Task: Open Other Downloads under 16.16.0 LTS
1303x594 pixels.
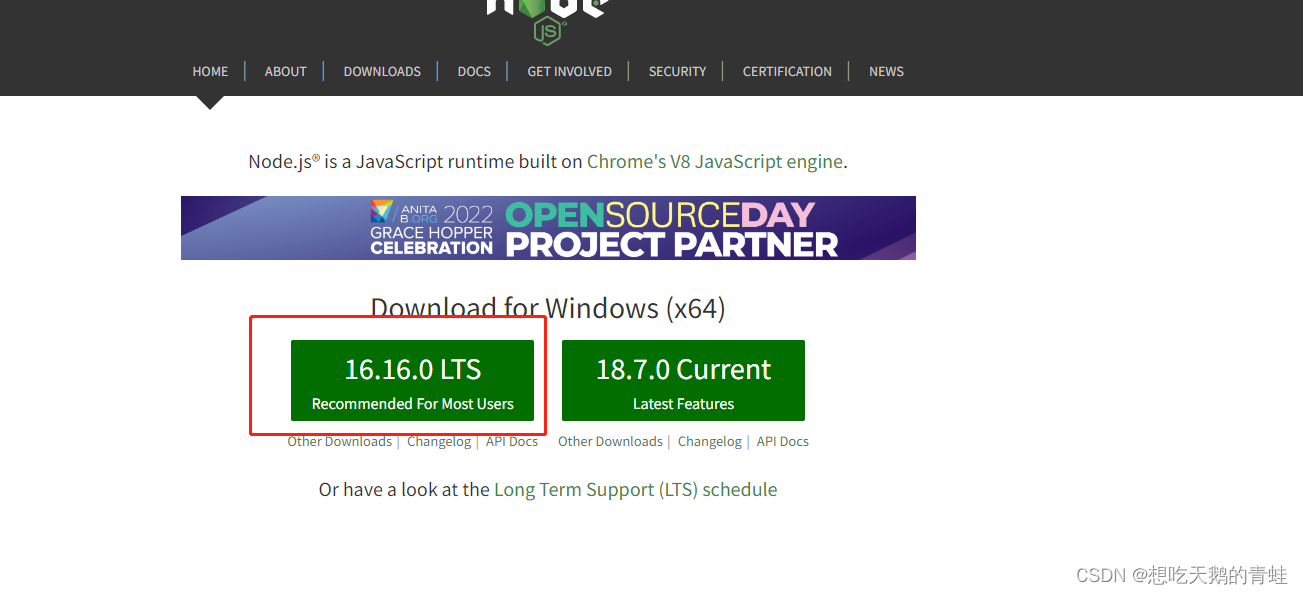Action: (x=339, y=441)
